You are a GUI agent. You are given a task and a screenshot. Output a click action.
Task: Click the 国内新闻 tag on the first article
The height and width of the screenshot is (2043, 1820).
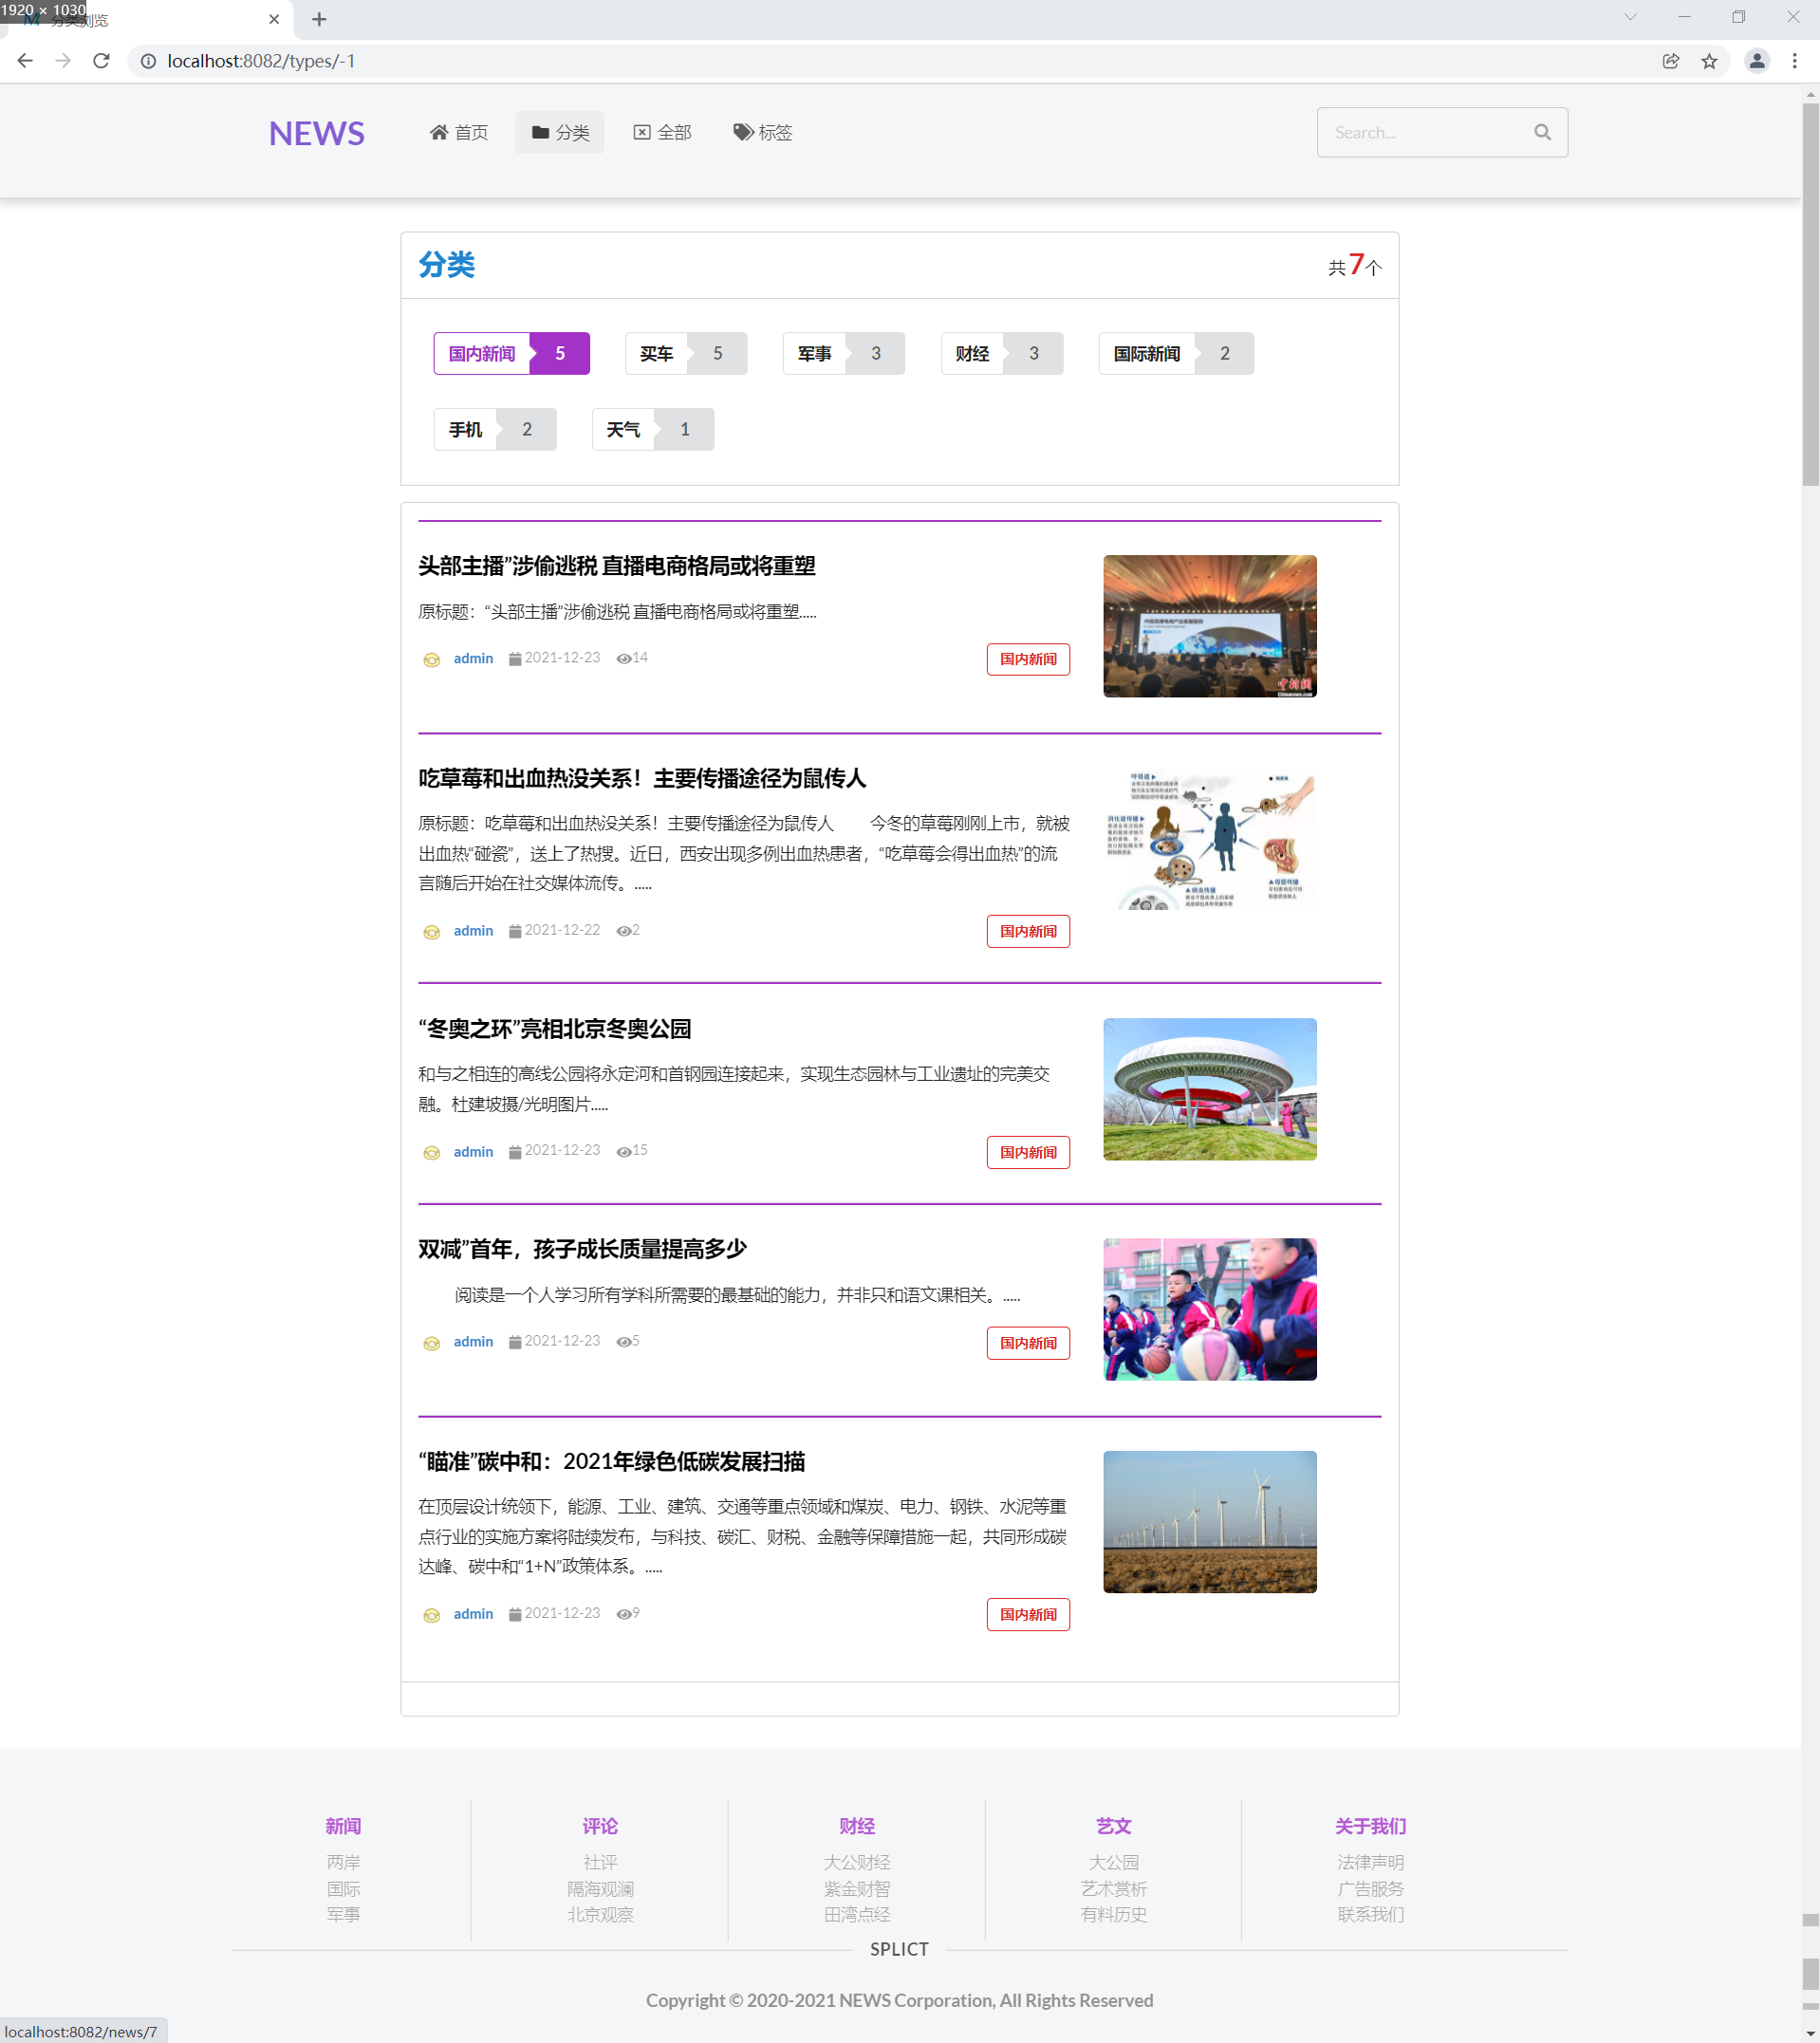[x=1027, y=659]
